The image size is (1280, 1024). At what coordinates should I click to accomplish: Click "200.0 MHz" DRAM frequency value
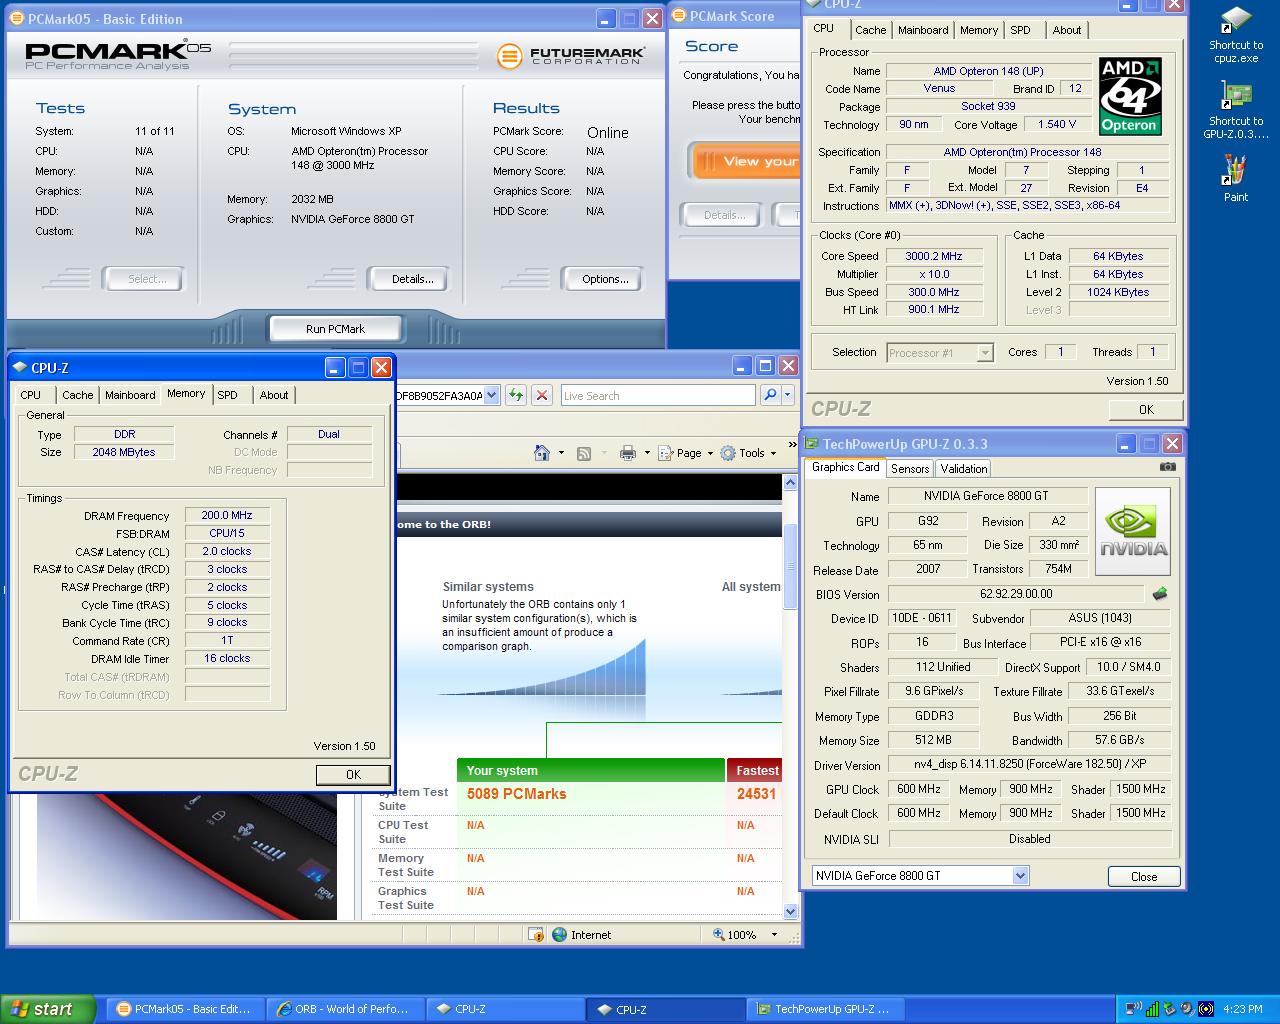coord(227,516)
